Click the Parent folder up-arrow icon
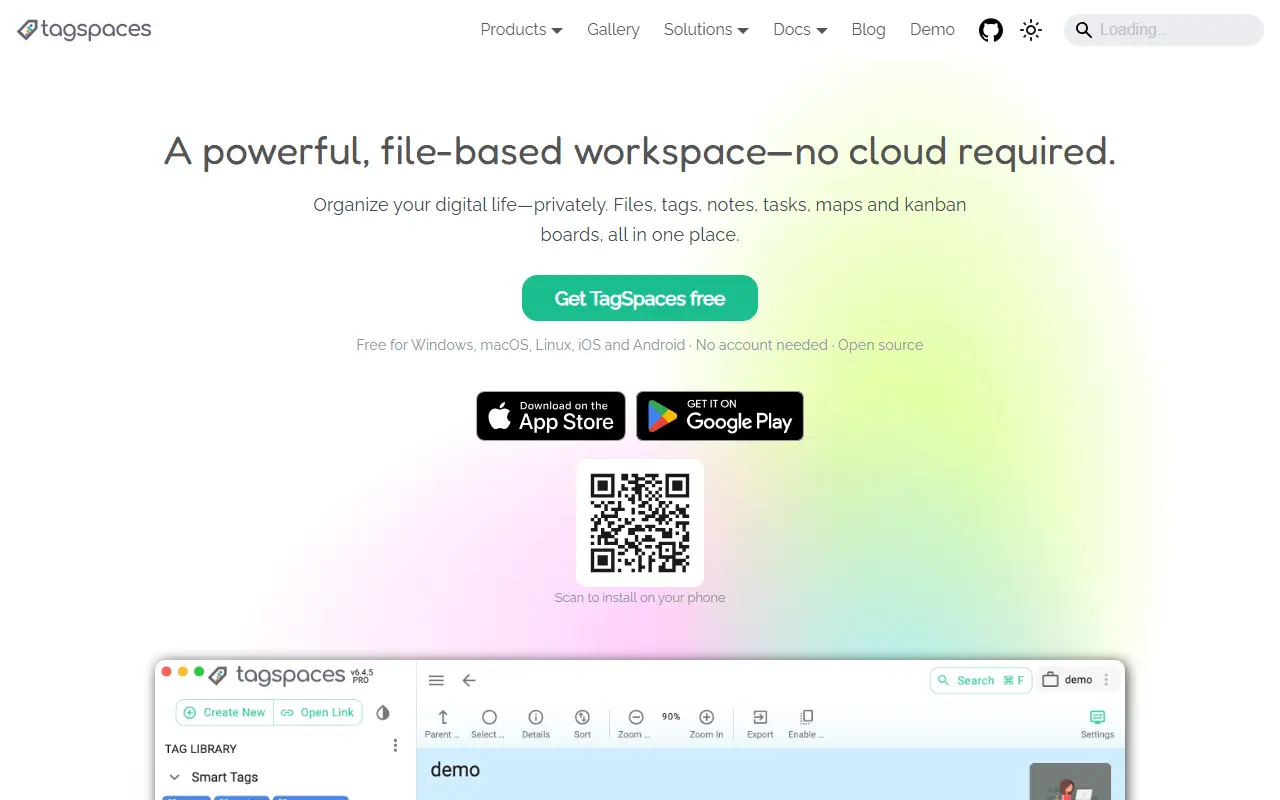Image resolution: width=1280 pixels, height=800 pixels. click(x=443, y=717)
